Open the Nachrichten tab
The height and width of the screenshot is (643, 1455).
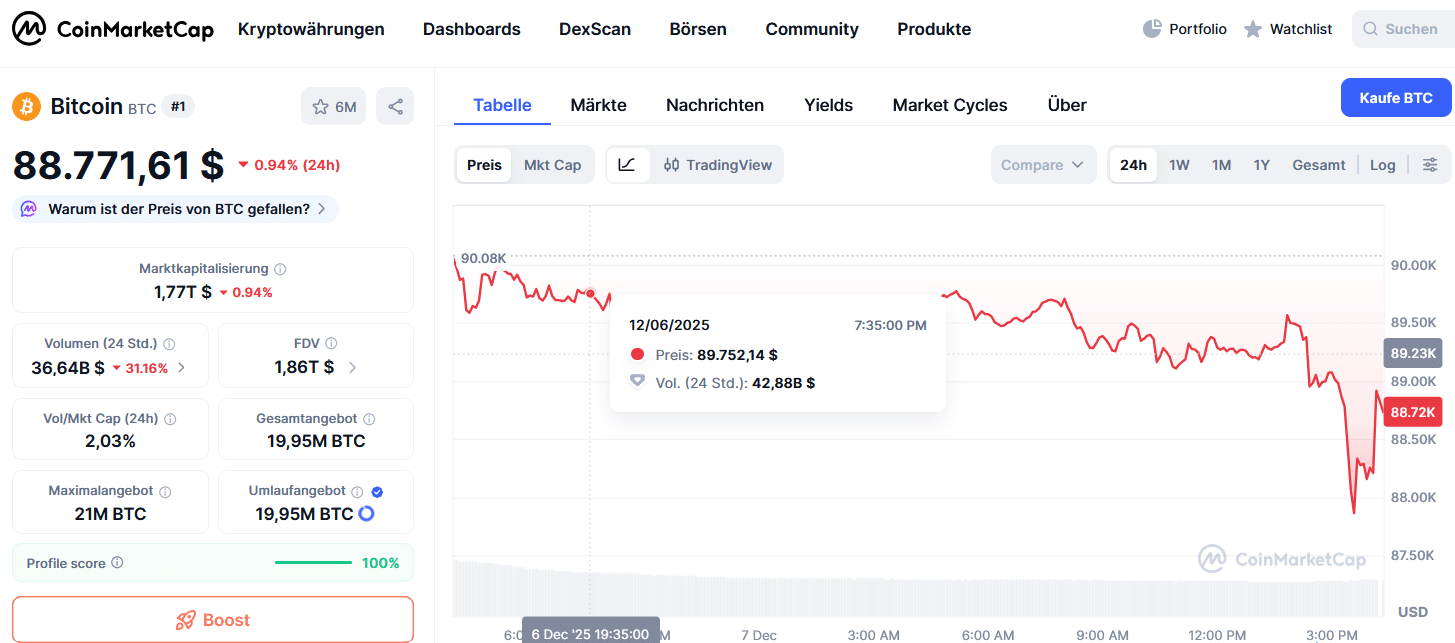[x=714, y=104]
